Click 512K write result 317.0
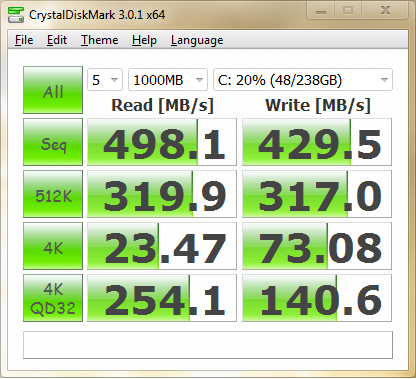416x379 pixels. coord(317,194)
